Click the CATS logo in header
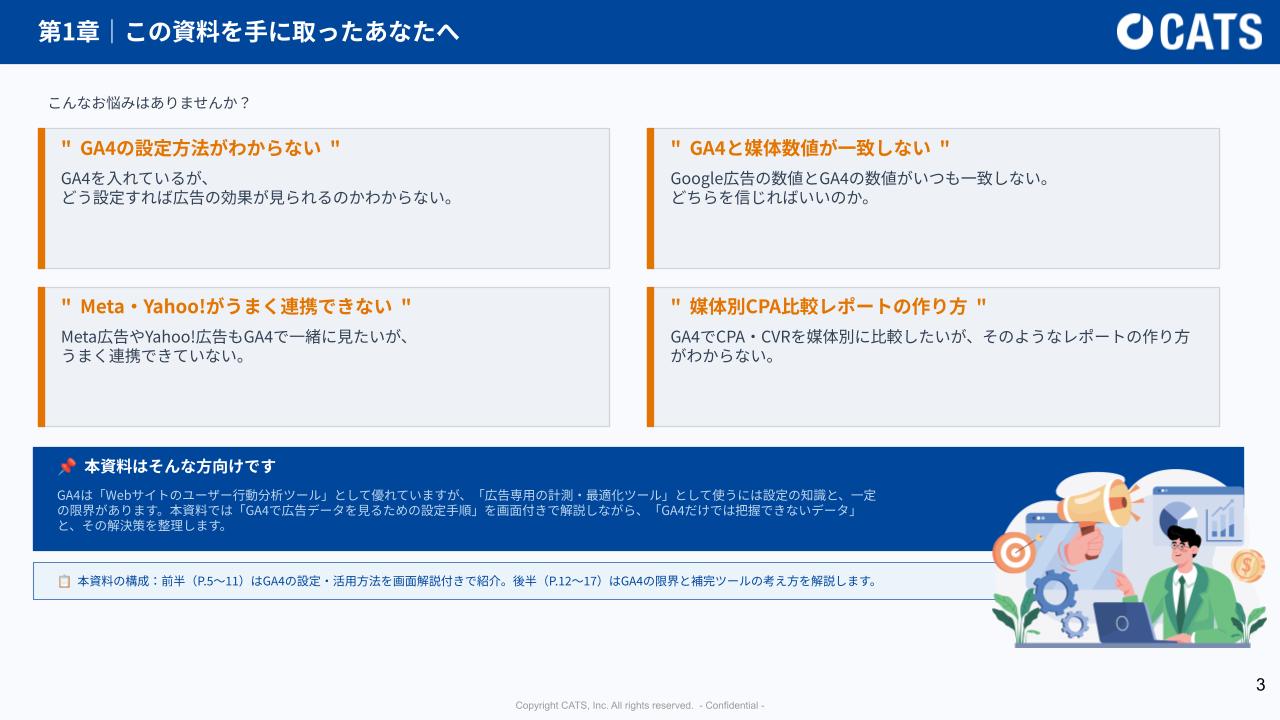This screenshot has height=720, width=1280. [x=1189, y=31]
